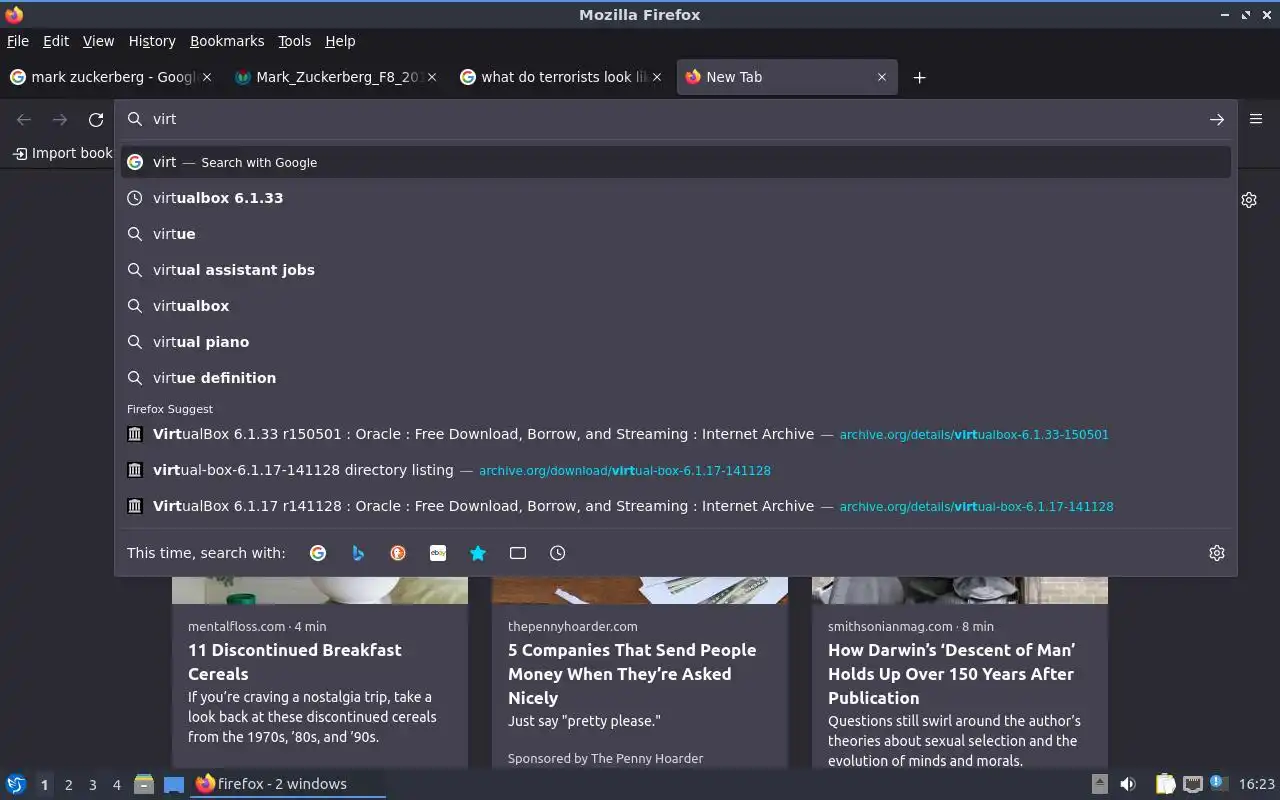Search this time with Bing icon
This screenshot has width=1280, height=800.
coord(358,553)
